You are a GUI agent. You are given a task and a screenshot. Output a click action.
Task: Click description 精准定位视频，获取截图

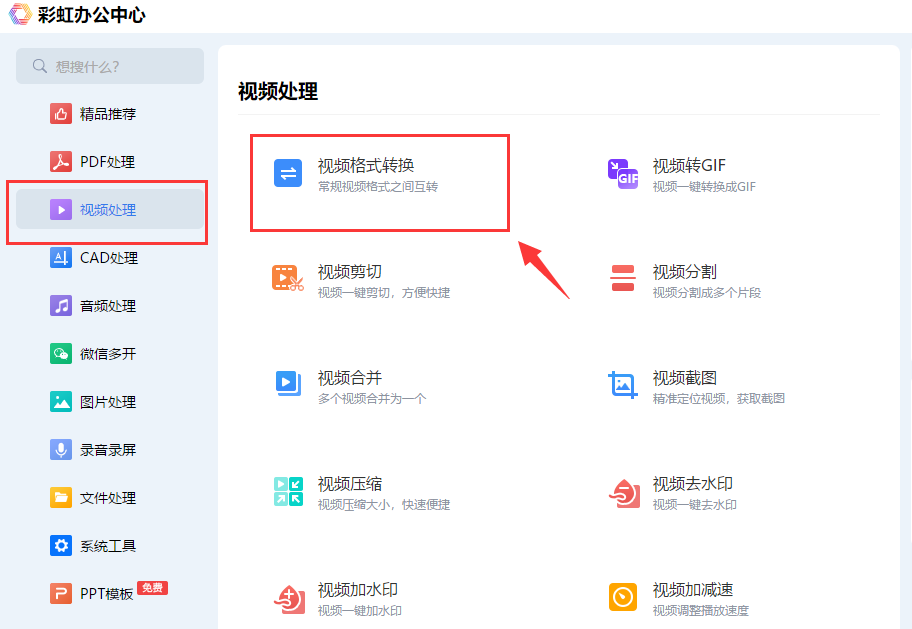point(719,399)
